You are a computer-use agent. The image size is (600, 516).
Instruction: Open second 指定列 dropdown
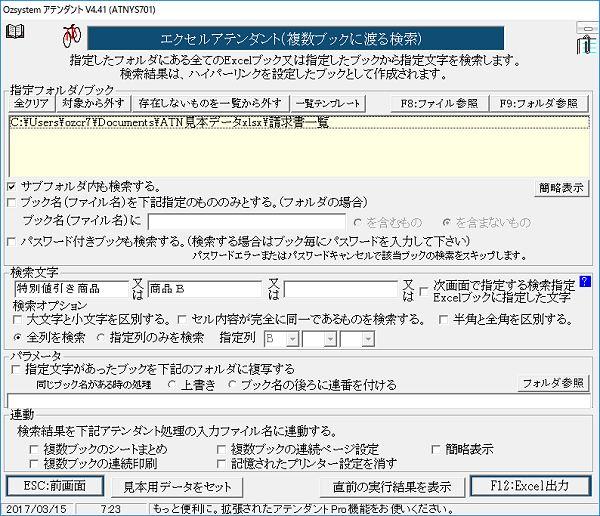tap(330, 339)
